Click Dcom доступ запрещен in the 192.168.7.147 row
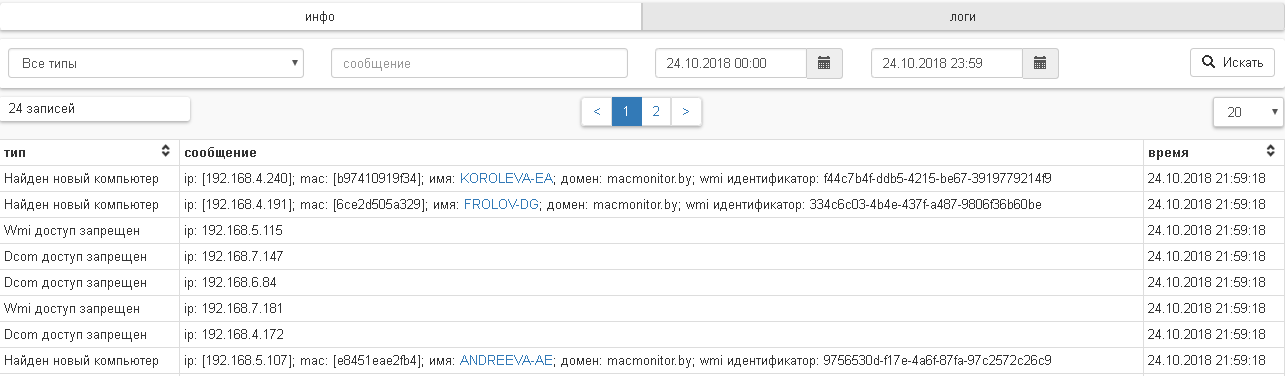This screenshot has height=376, width=1285. (76, 257)
